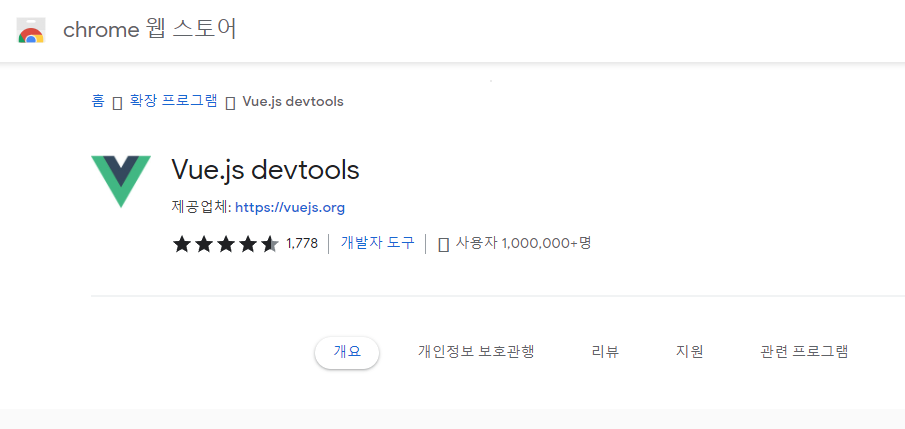Click the user count icon beside 사용자 1,000,000+명
This screenshot has height=429, width=905.
click(x=444, y=244)
